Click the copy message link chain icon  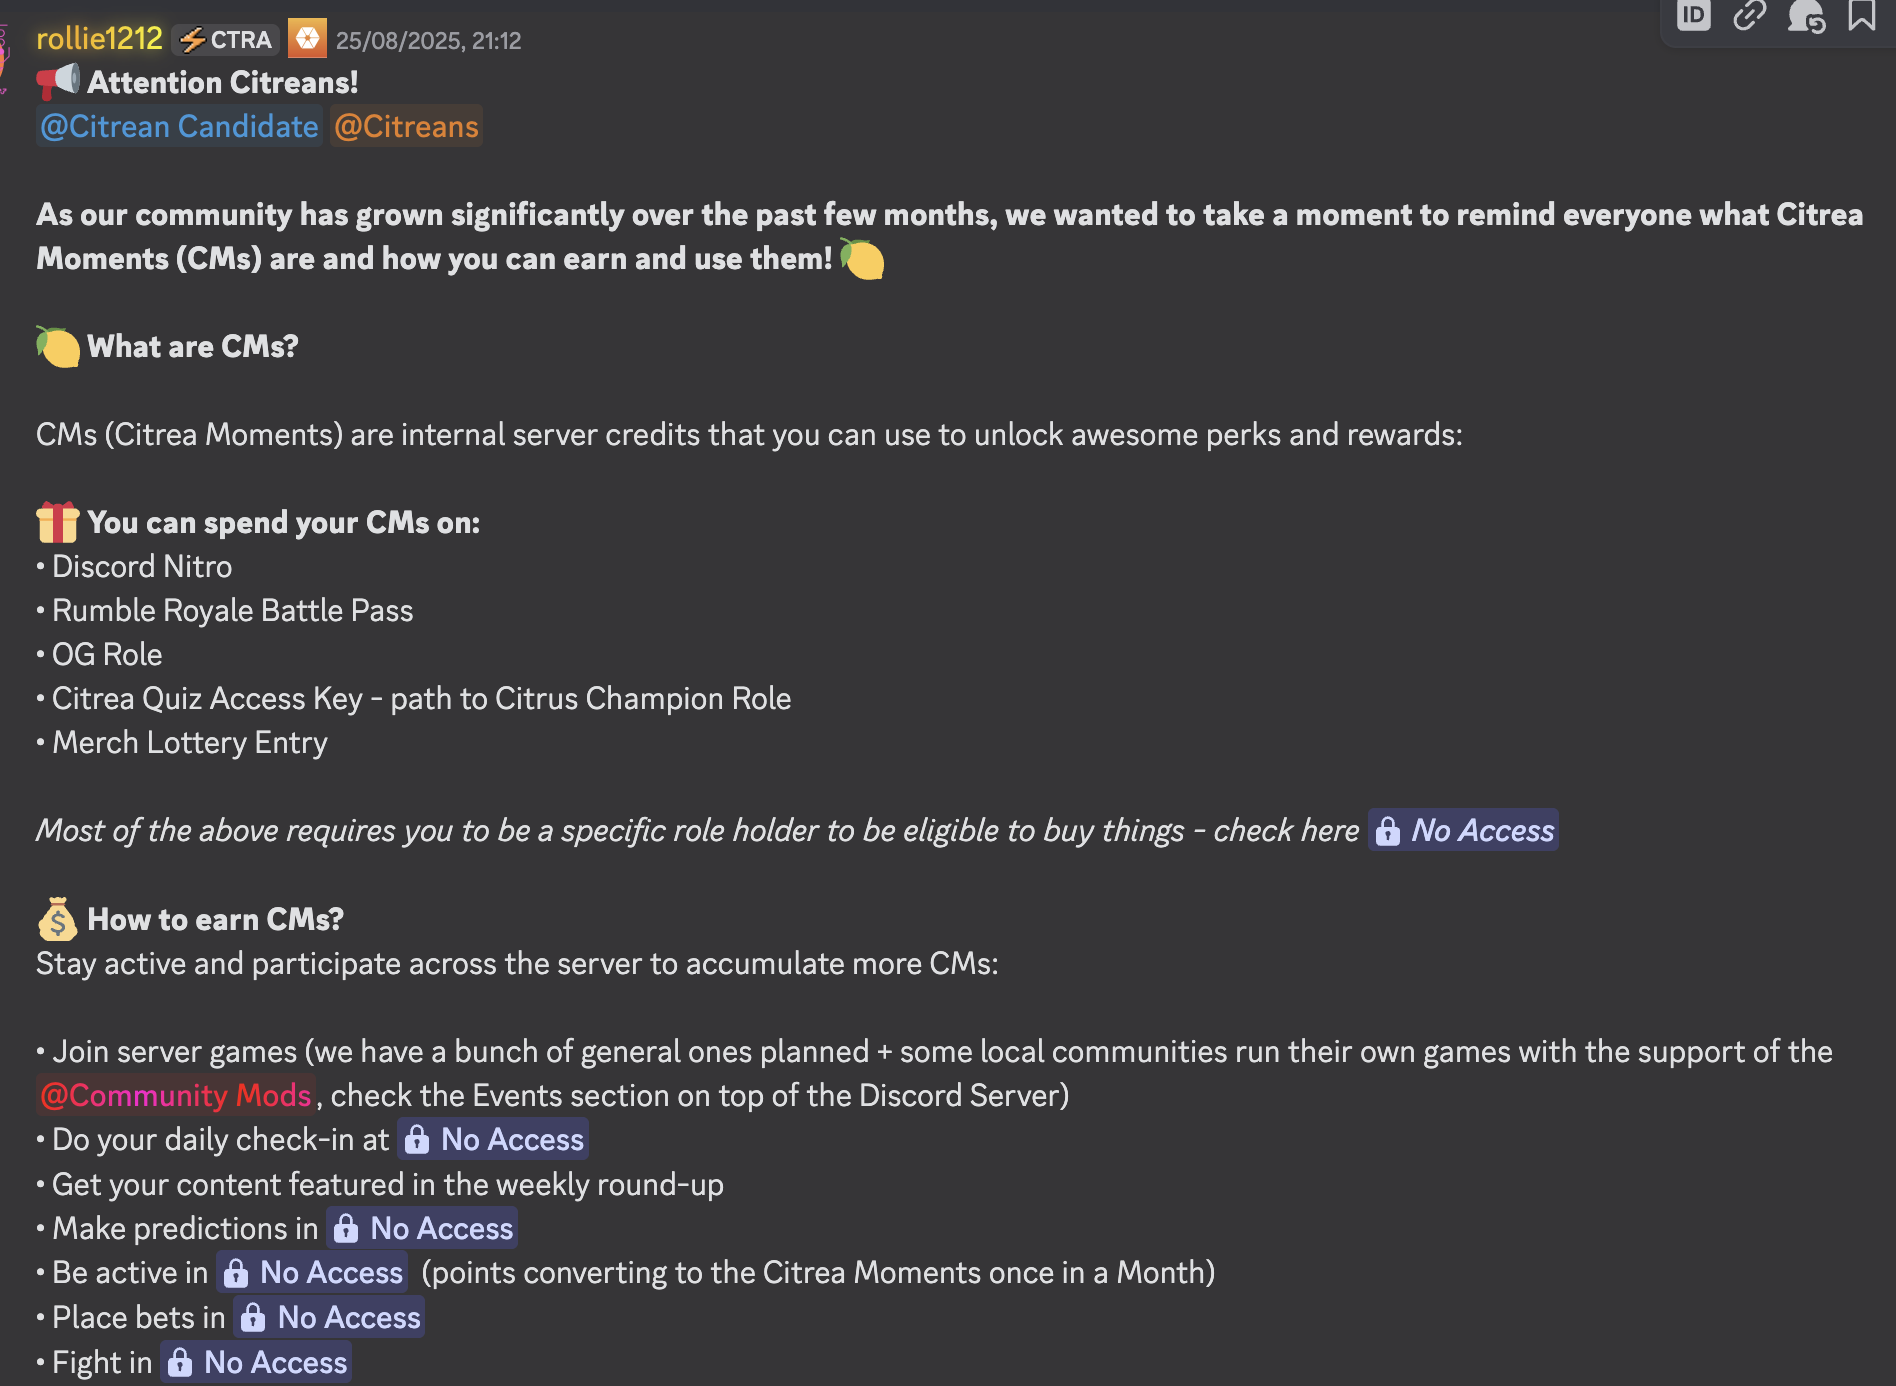(1749, 16)
